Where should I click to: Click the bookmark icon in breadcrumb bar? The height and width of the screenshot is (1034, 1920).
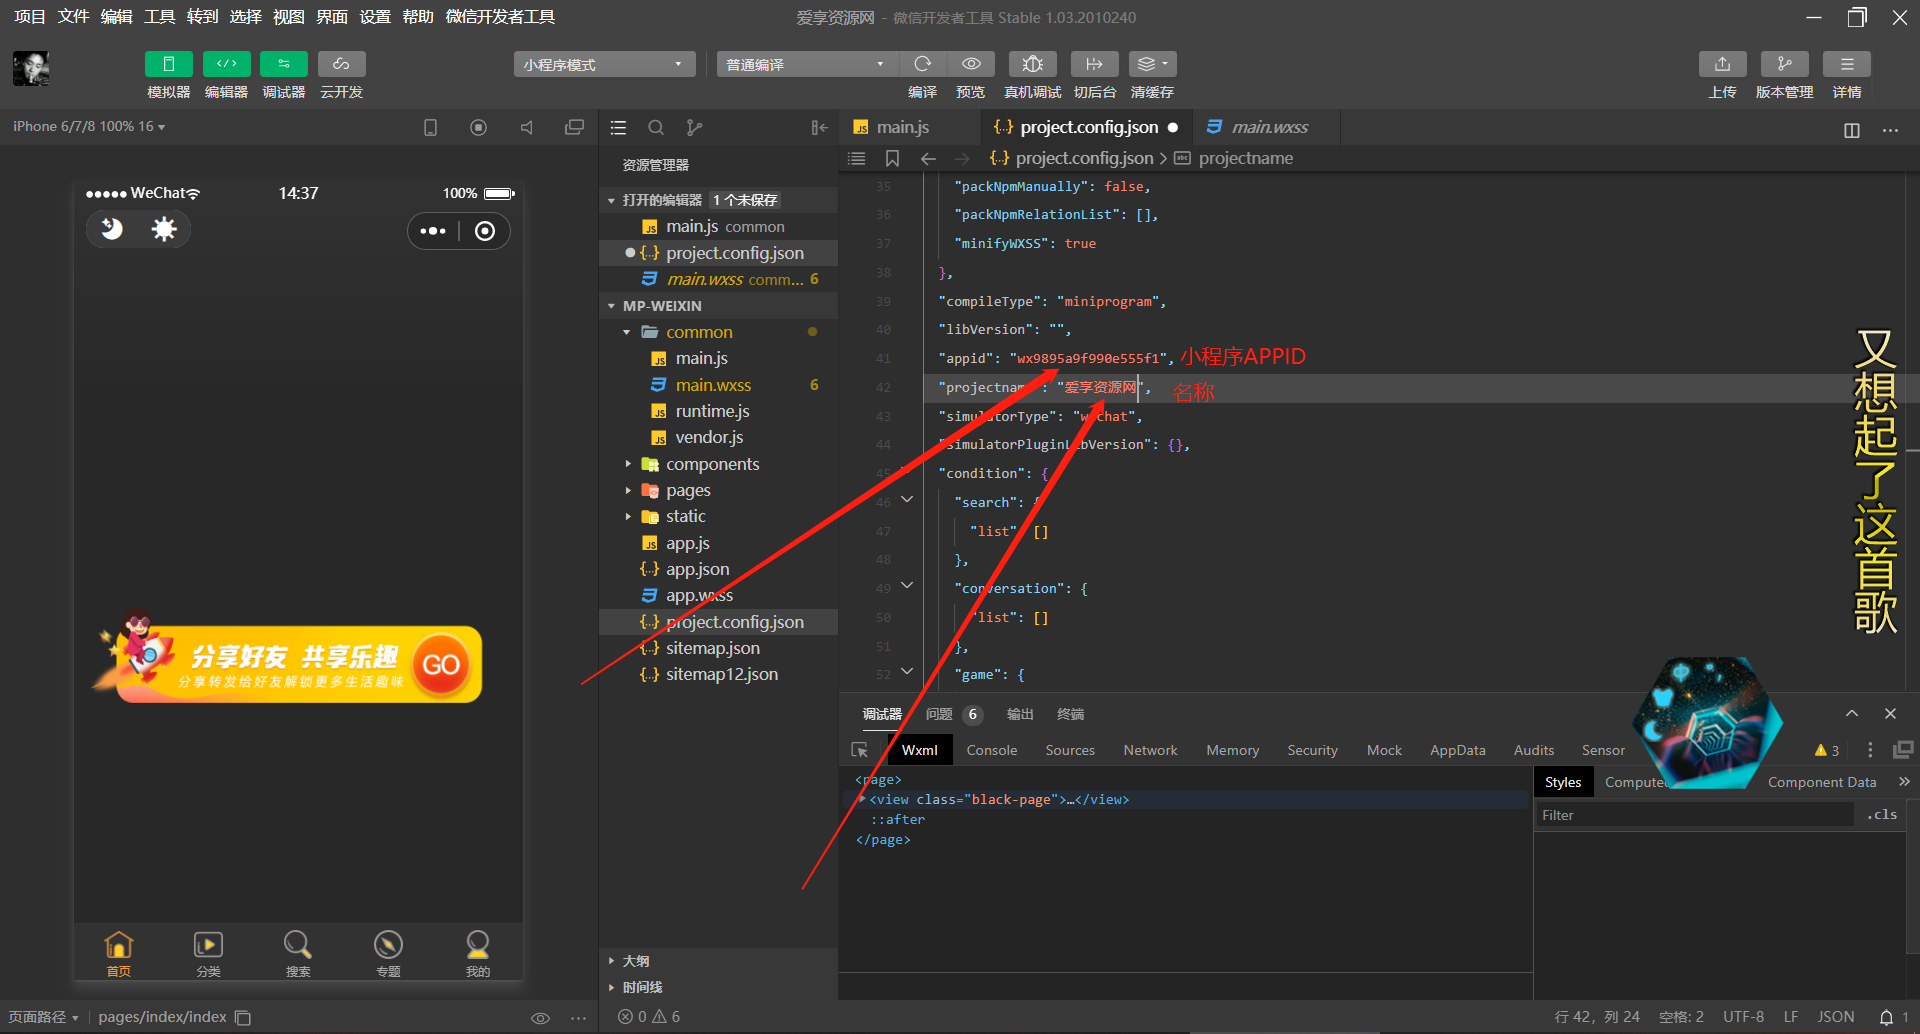[x=892, y=158]
